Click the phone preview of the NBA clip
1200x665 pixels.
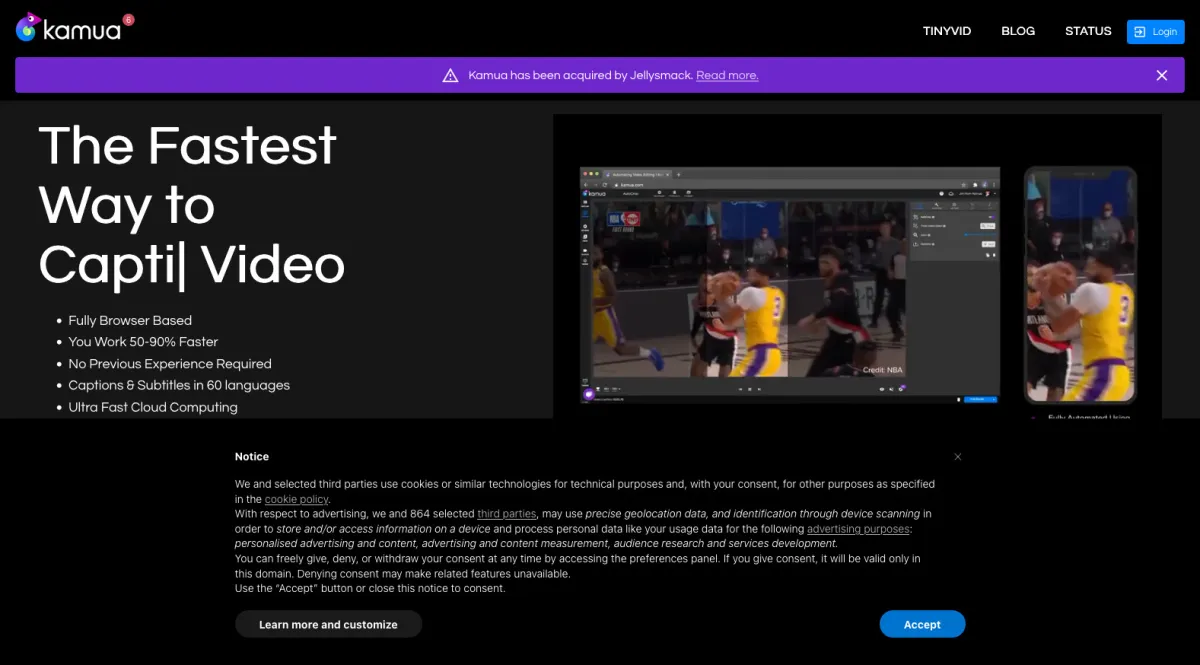click(x=1080, y=285)
